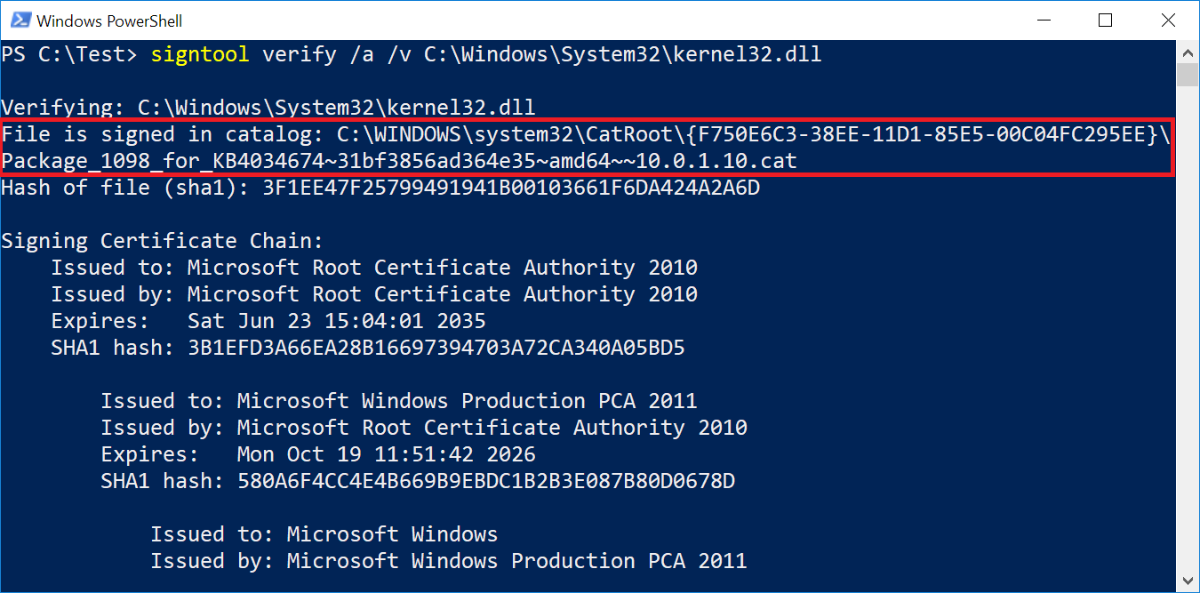Click the empty scrollbar track below the thumb

1188,350
